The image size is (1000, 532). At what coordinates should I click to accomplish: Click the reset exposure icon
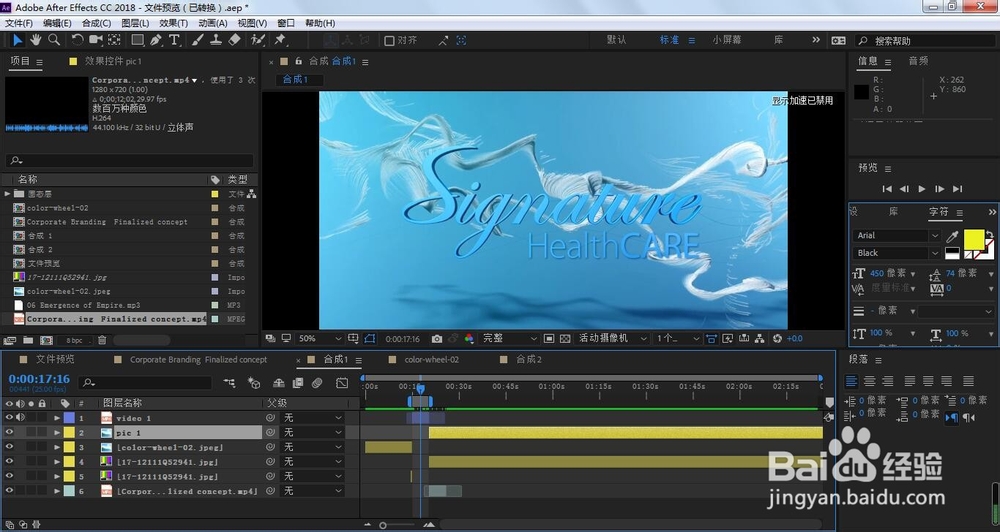(x=777, y=339)
